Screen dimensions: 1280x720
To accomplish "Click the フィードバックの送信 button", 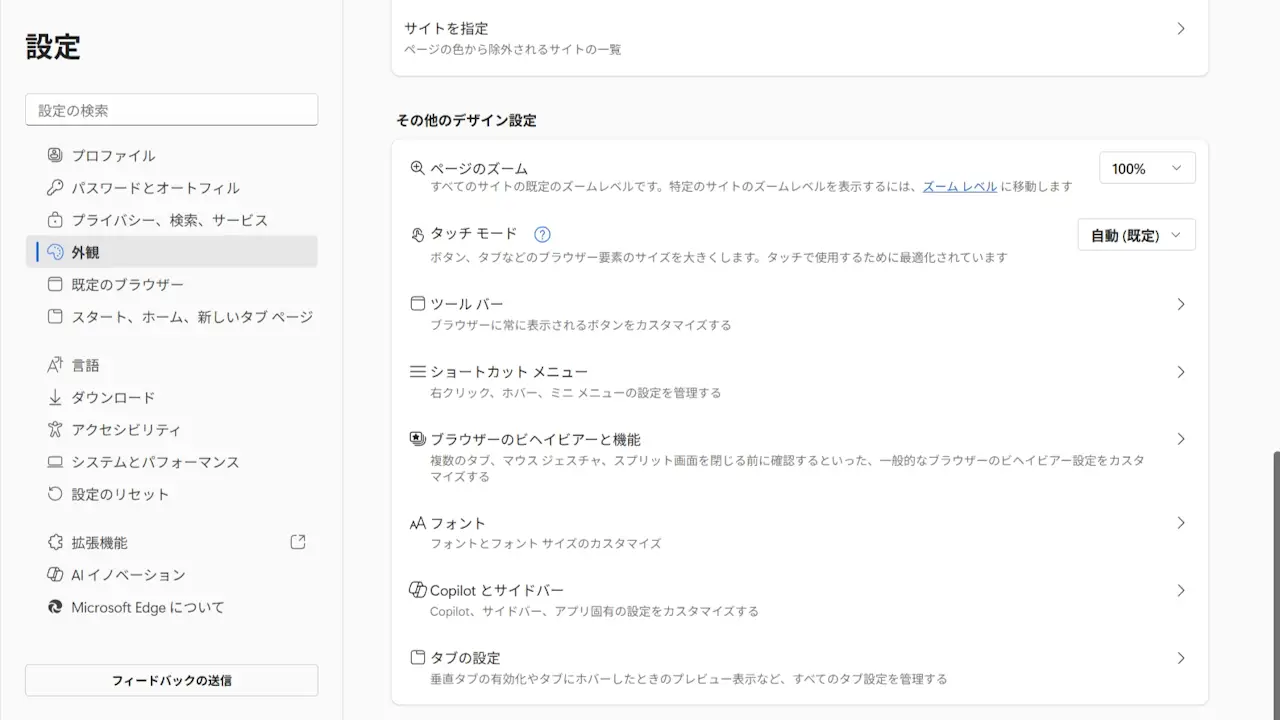I will click(171, 680).
